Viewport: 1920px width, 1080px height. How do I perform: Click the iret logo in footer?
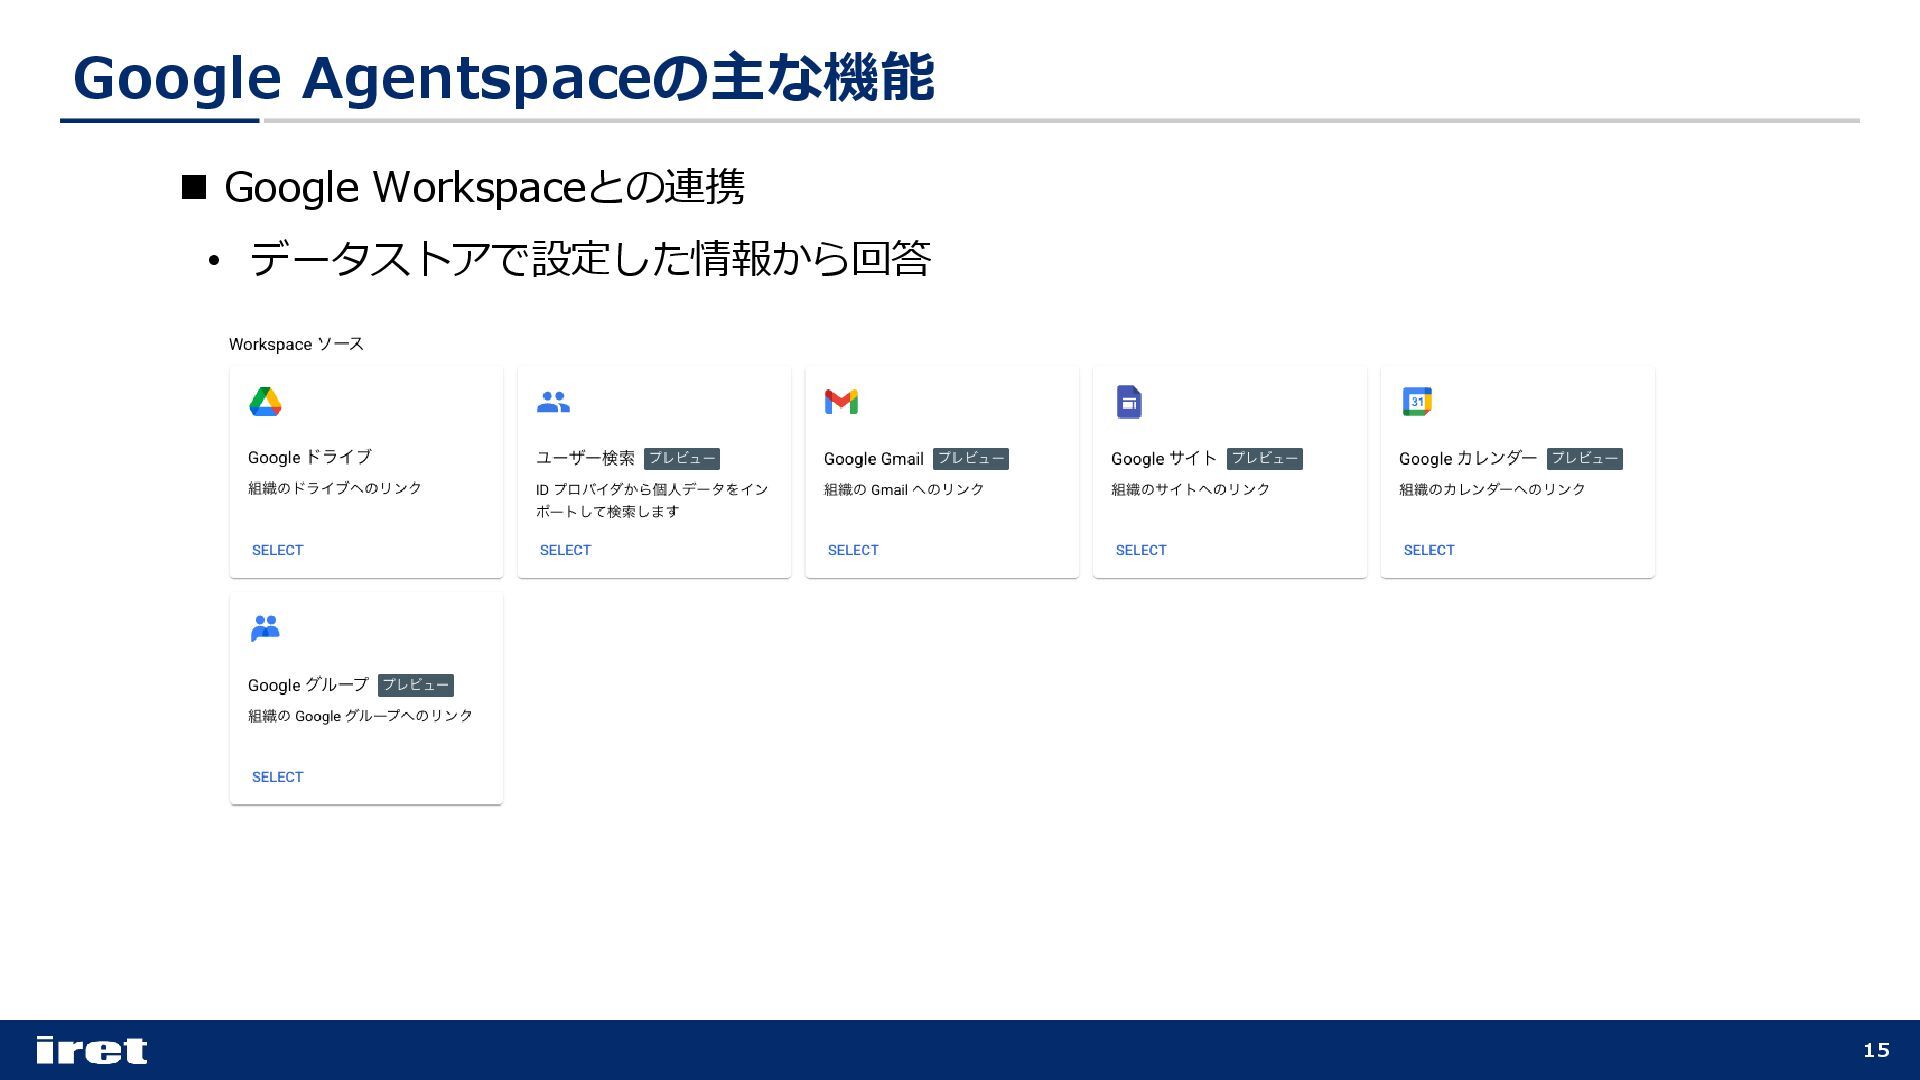pyautogui.click(x=92, y=1050)
